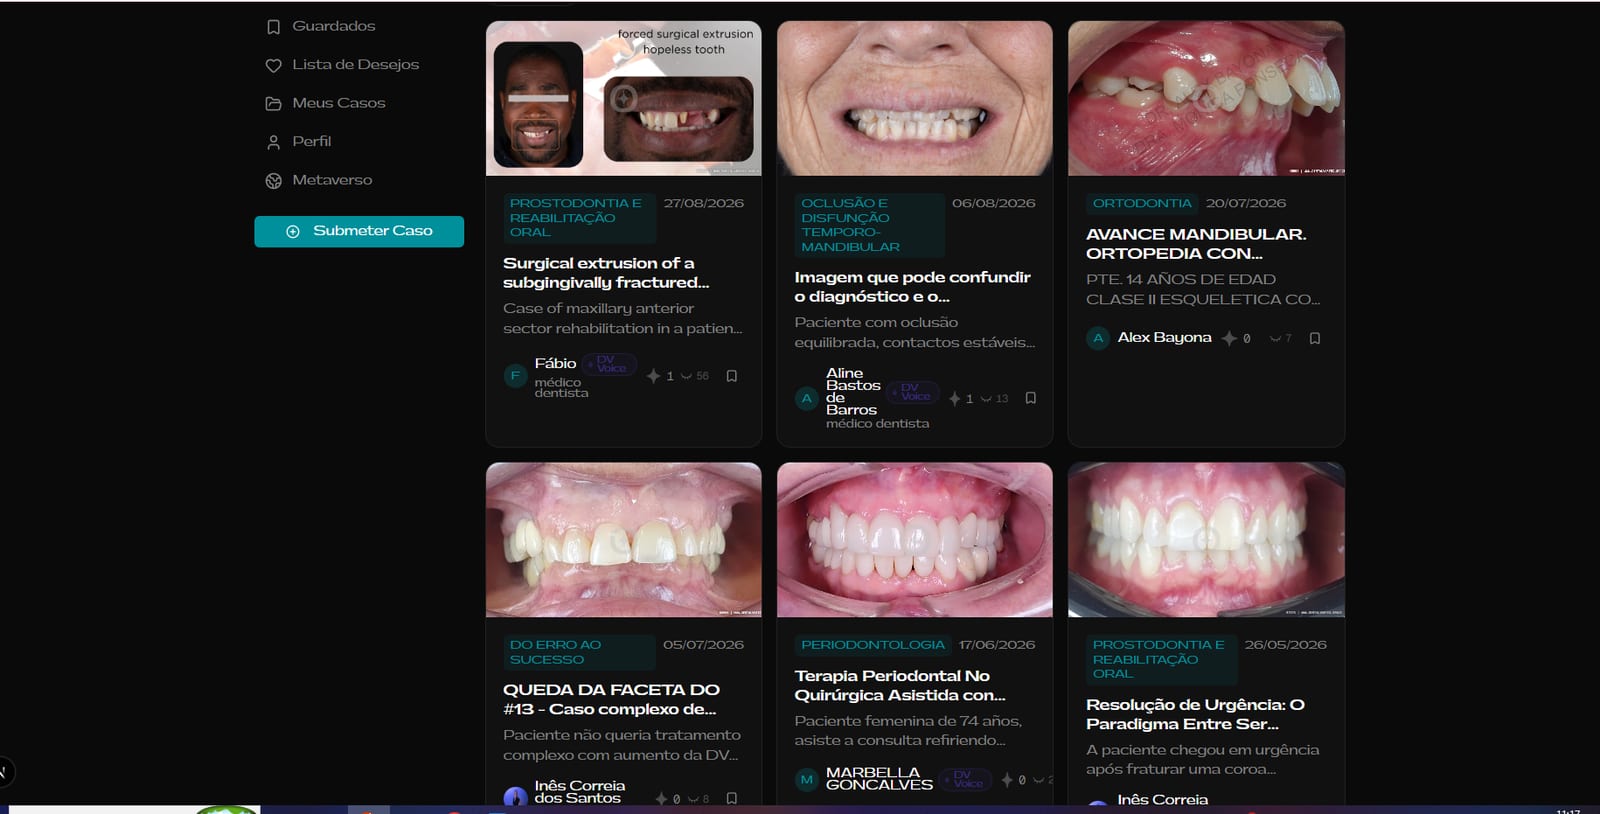
Task: Open the Terapia Periodontal case photo
Action: point(915,540)
